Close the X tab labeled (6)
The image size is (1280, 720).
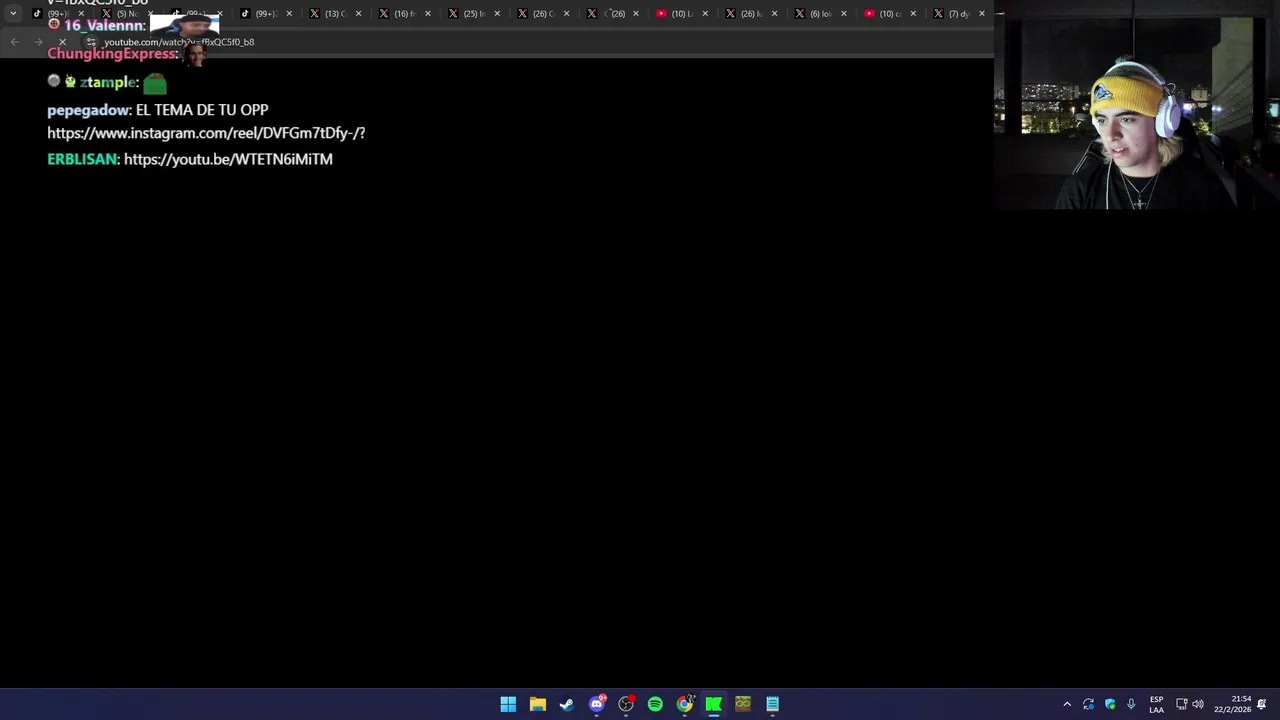click(x=844, y=14)
